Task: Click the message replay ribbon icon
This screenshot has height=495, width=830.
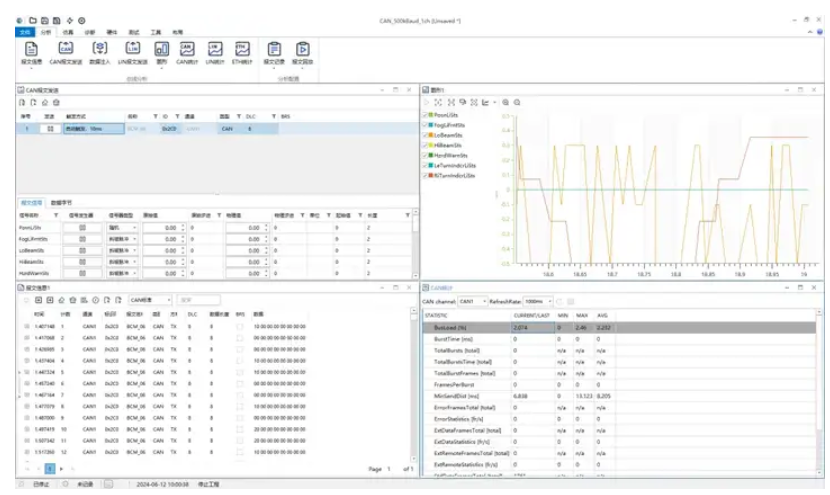Action: click(302, 50)
